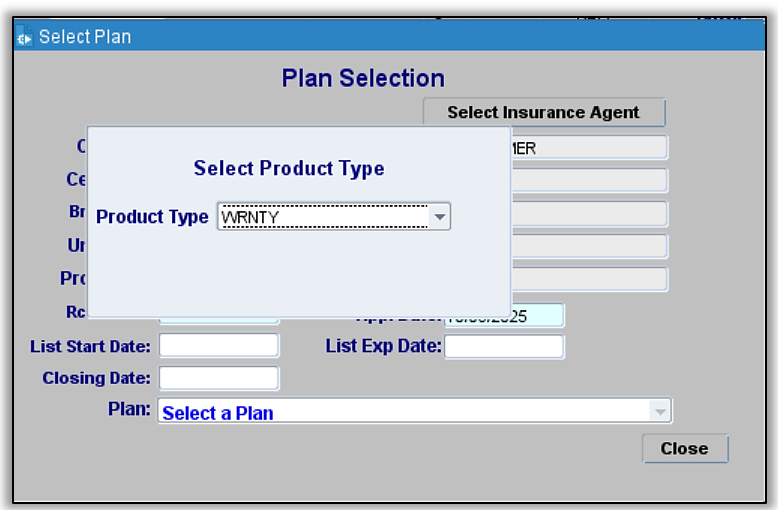Screen dimensions: 778x510
Task: Click the 'Plan:' label
Action: [129, 409]
